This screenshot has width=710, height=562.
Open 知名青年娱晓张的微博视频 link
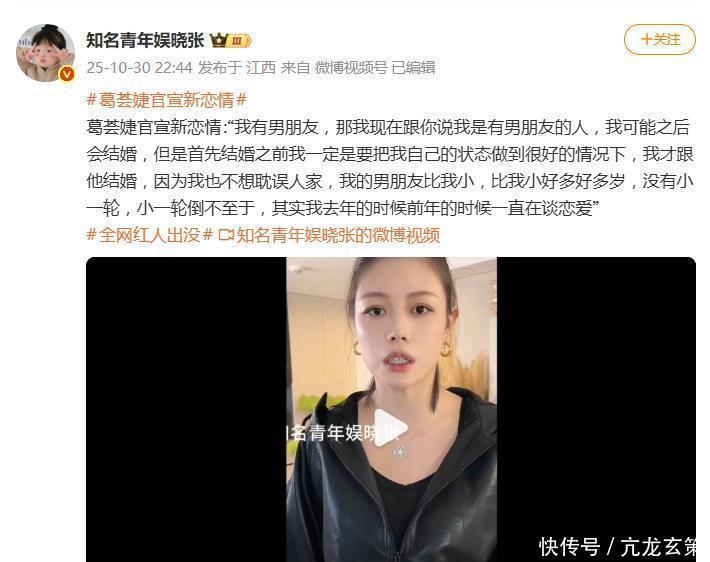[338, 235]
